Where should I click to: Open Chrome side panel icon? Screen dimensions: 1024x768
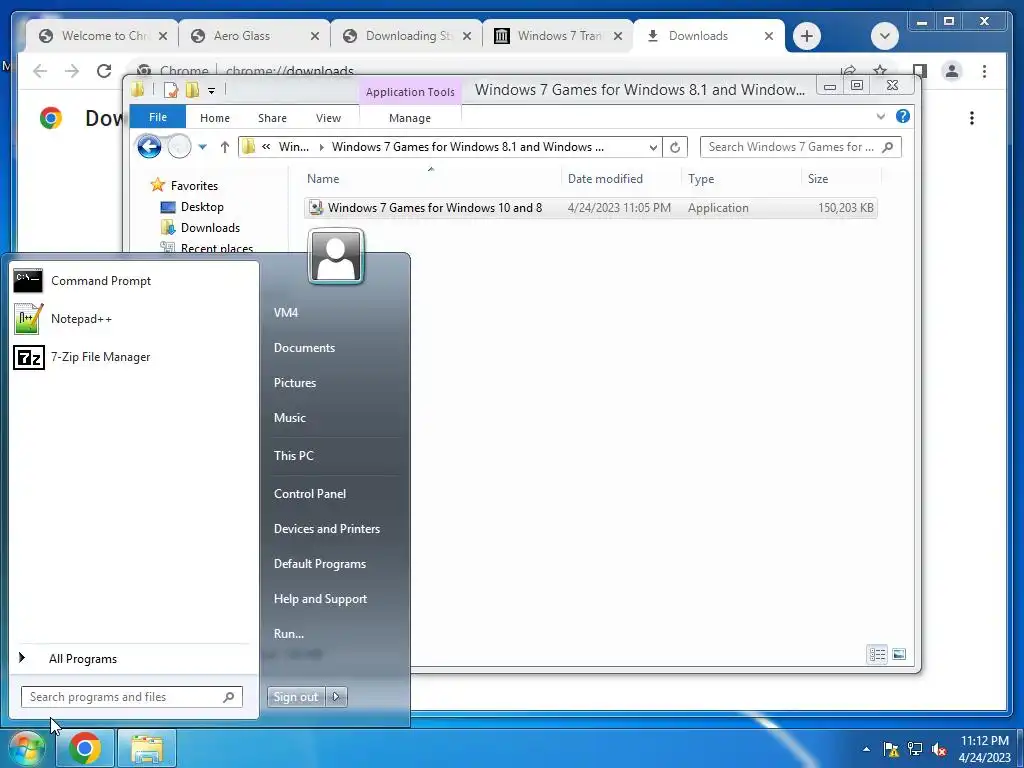tap(920, 71)
